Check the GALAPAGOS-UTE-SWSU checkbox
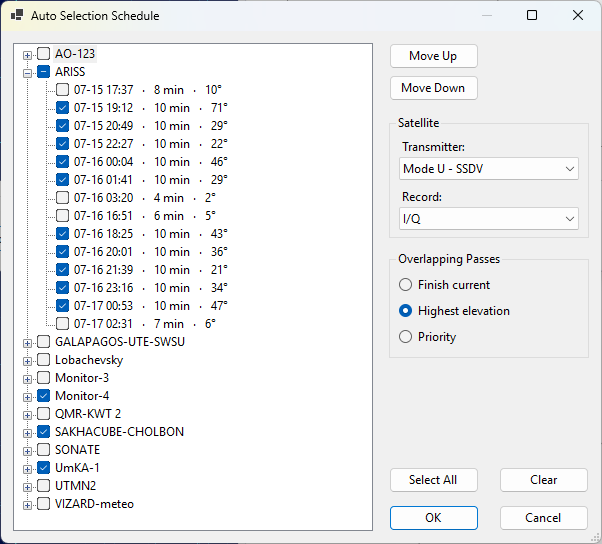Image resolution: width=602 pixels, height=544 pixels. 44,342
